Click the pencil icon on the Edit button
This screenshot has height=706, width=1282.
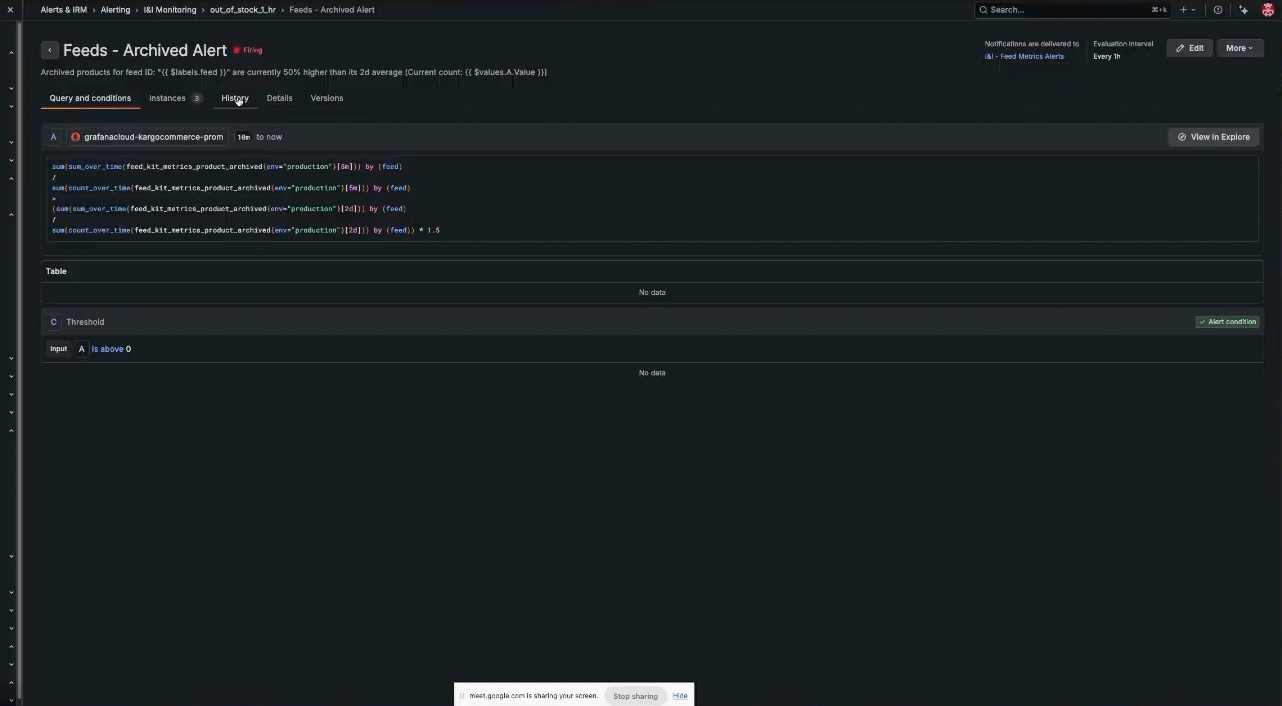click(1180, 47)
